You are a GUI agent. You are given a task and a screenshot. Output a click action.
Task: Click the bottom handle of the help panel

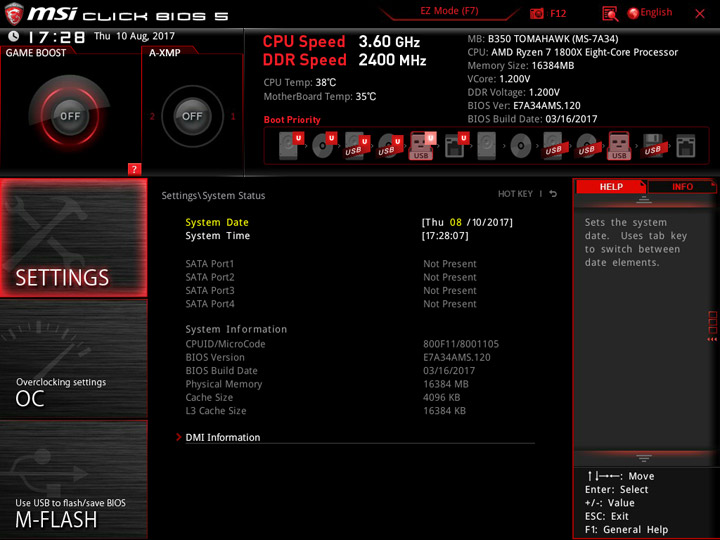pyautogui.click(x=644, y=458)
